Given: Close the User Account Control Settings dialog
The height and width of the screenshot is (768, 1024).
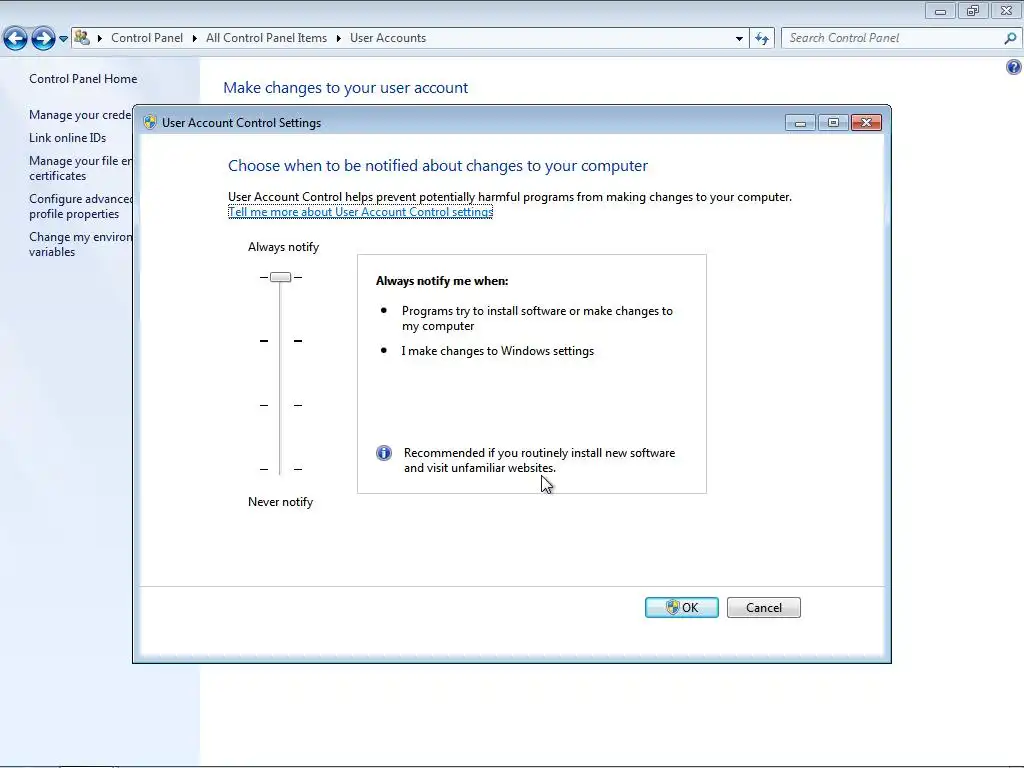Looking at the screenshot, I should (x=867, y=123).
